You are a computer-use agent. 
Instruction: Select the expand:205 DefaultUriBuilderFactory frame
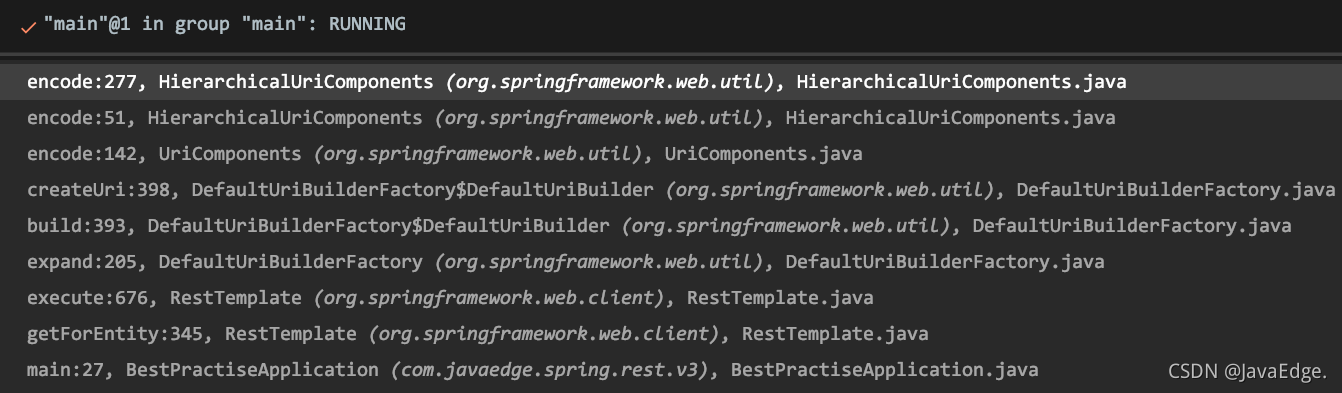[x=671, y=262]
